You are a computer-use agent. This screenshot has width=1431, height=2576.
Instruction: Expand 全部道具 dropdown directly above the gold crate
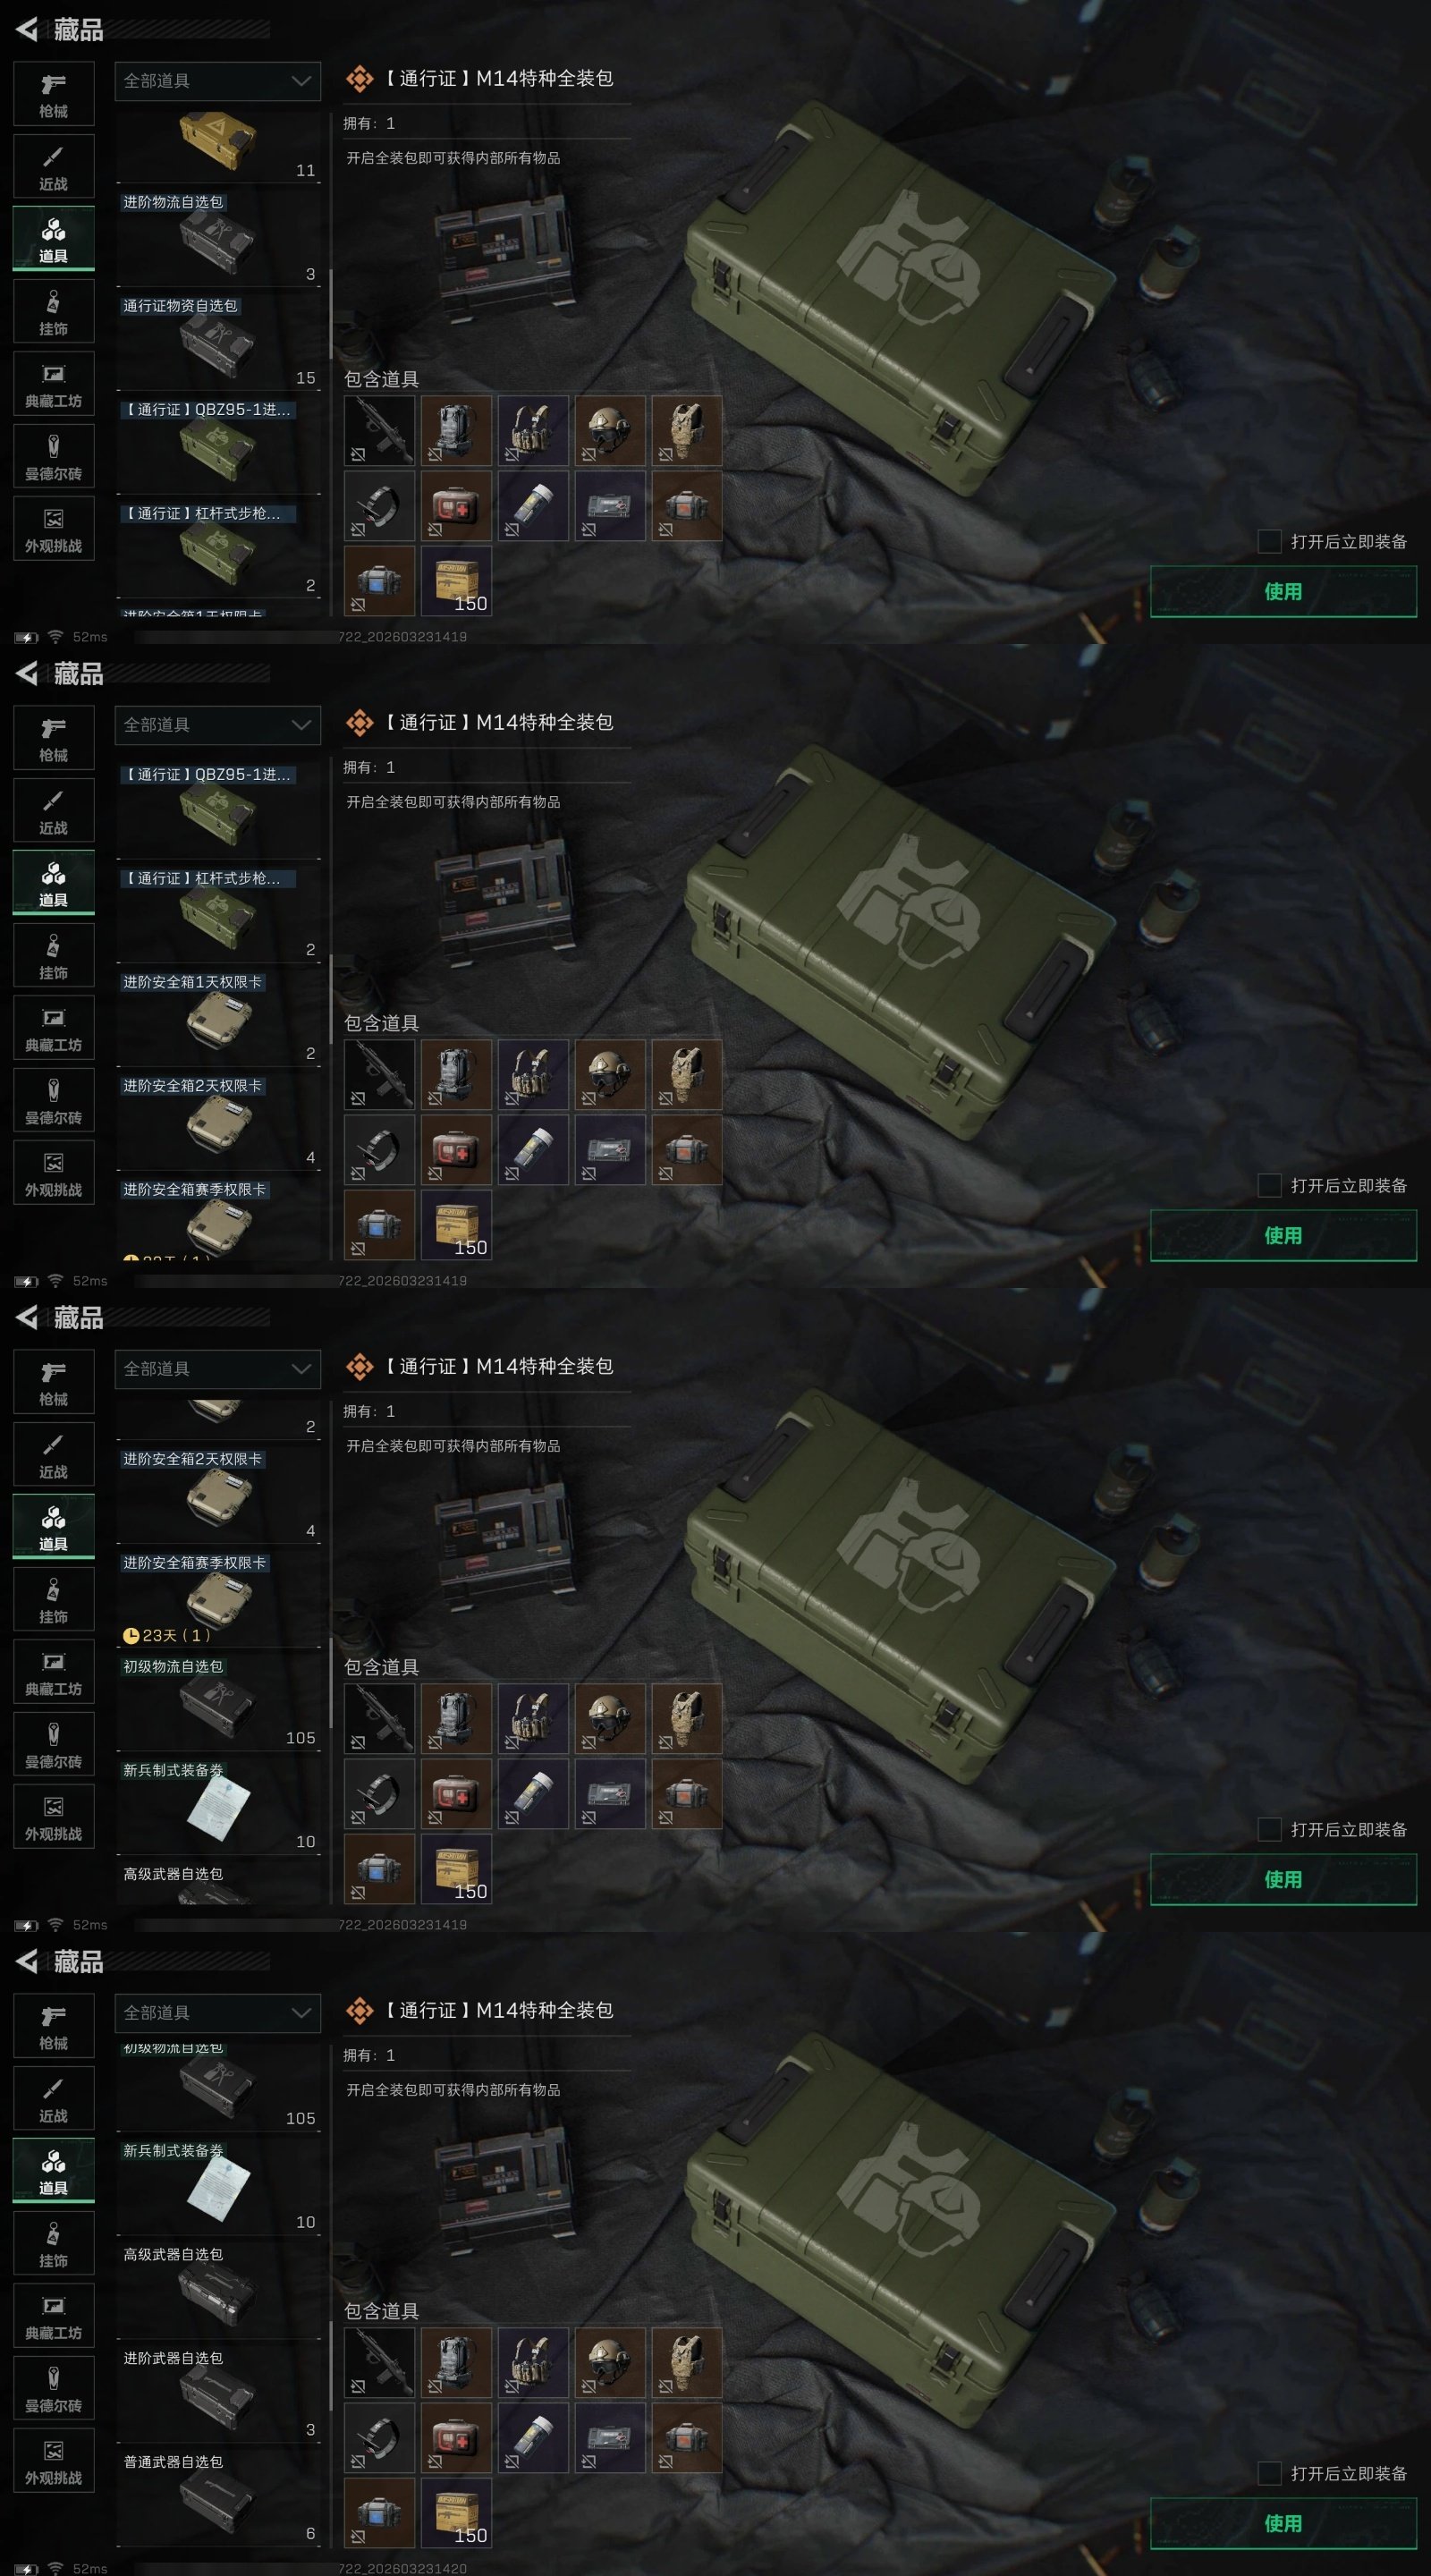[x=218, y=81]
